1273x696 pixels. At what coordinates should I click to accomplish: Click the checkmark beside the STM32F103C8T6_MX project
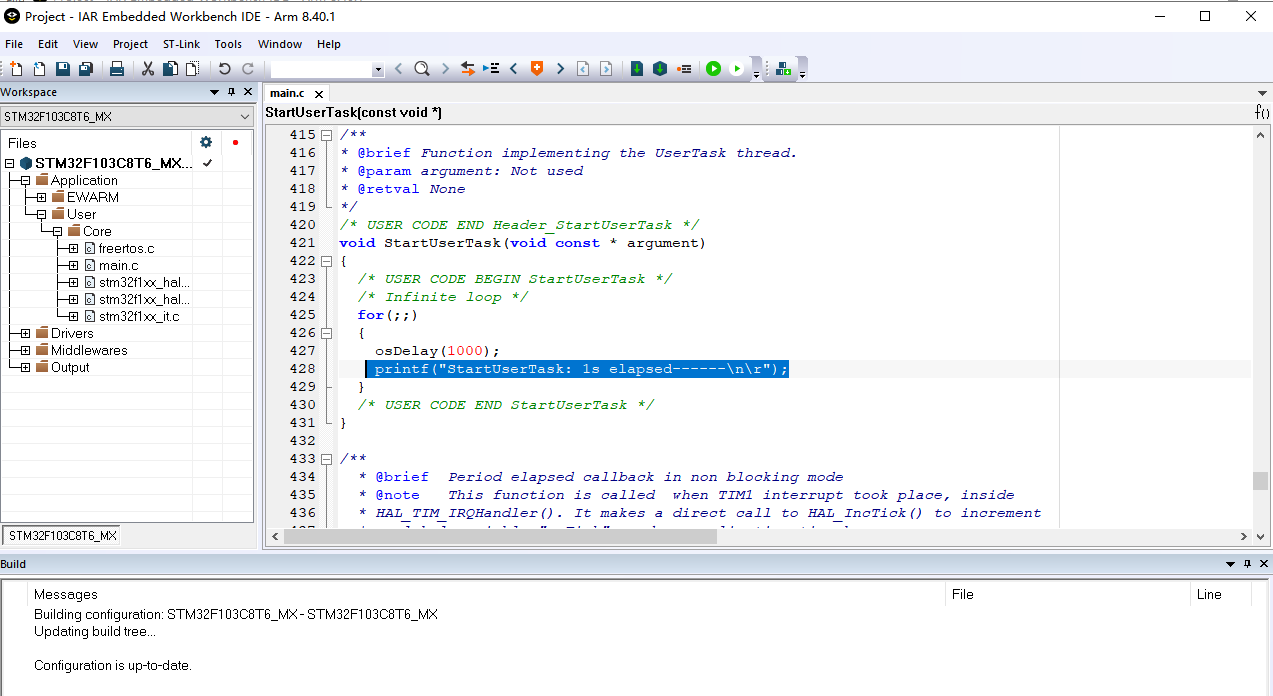207,163
